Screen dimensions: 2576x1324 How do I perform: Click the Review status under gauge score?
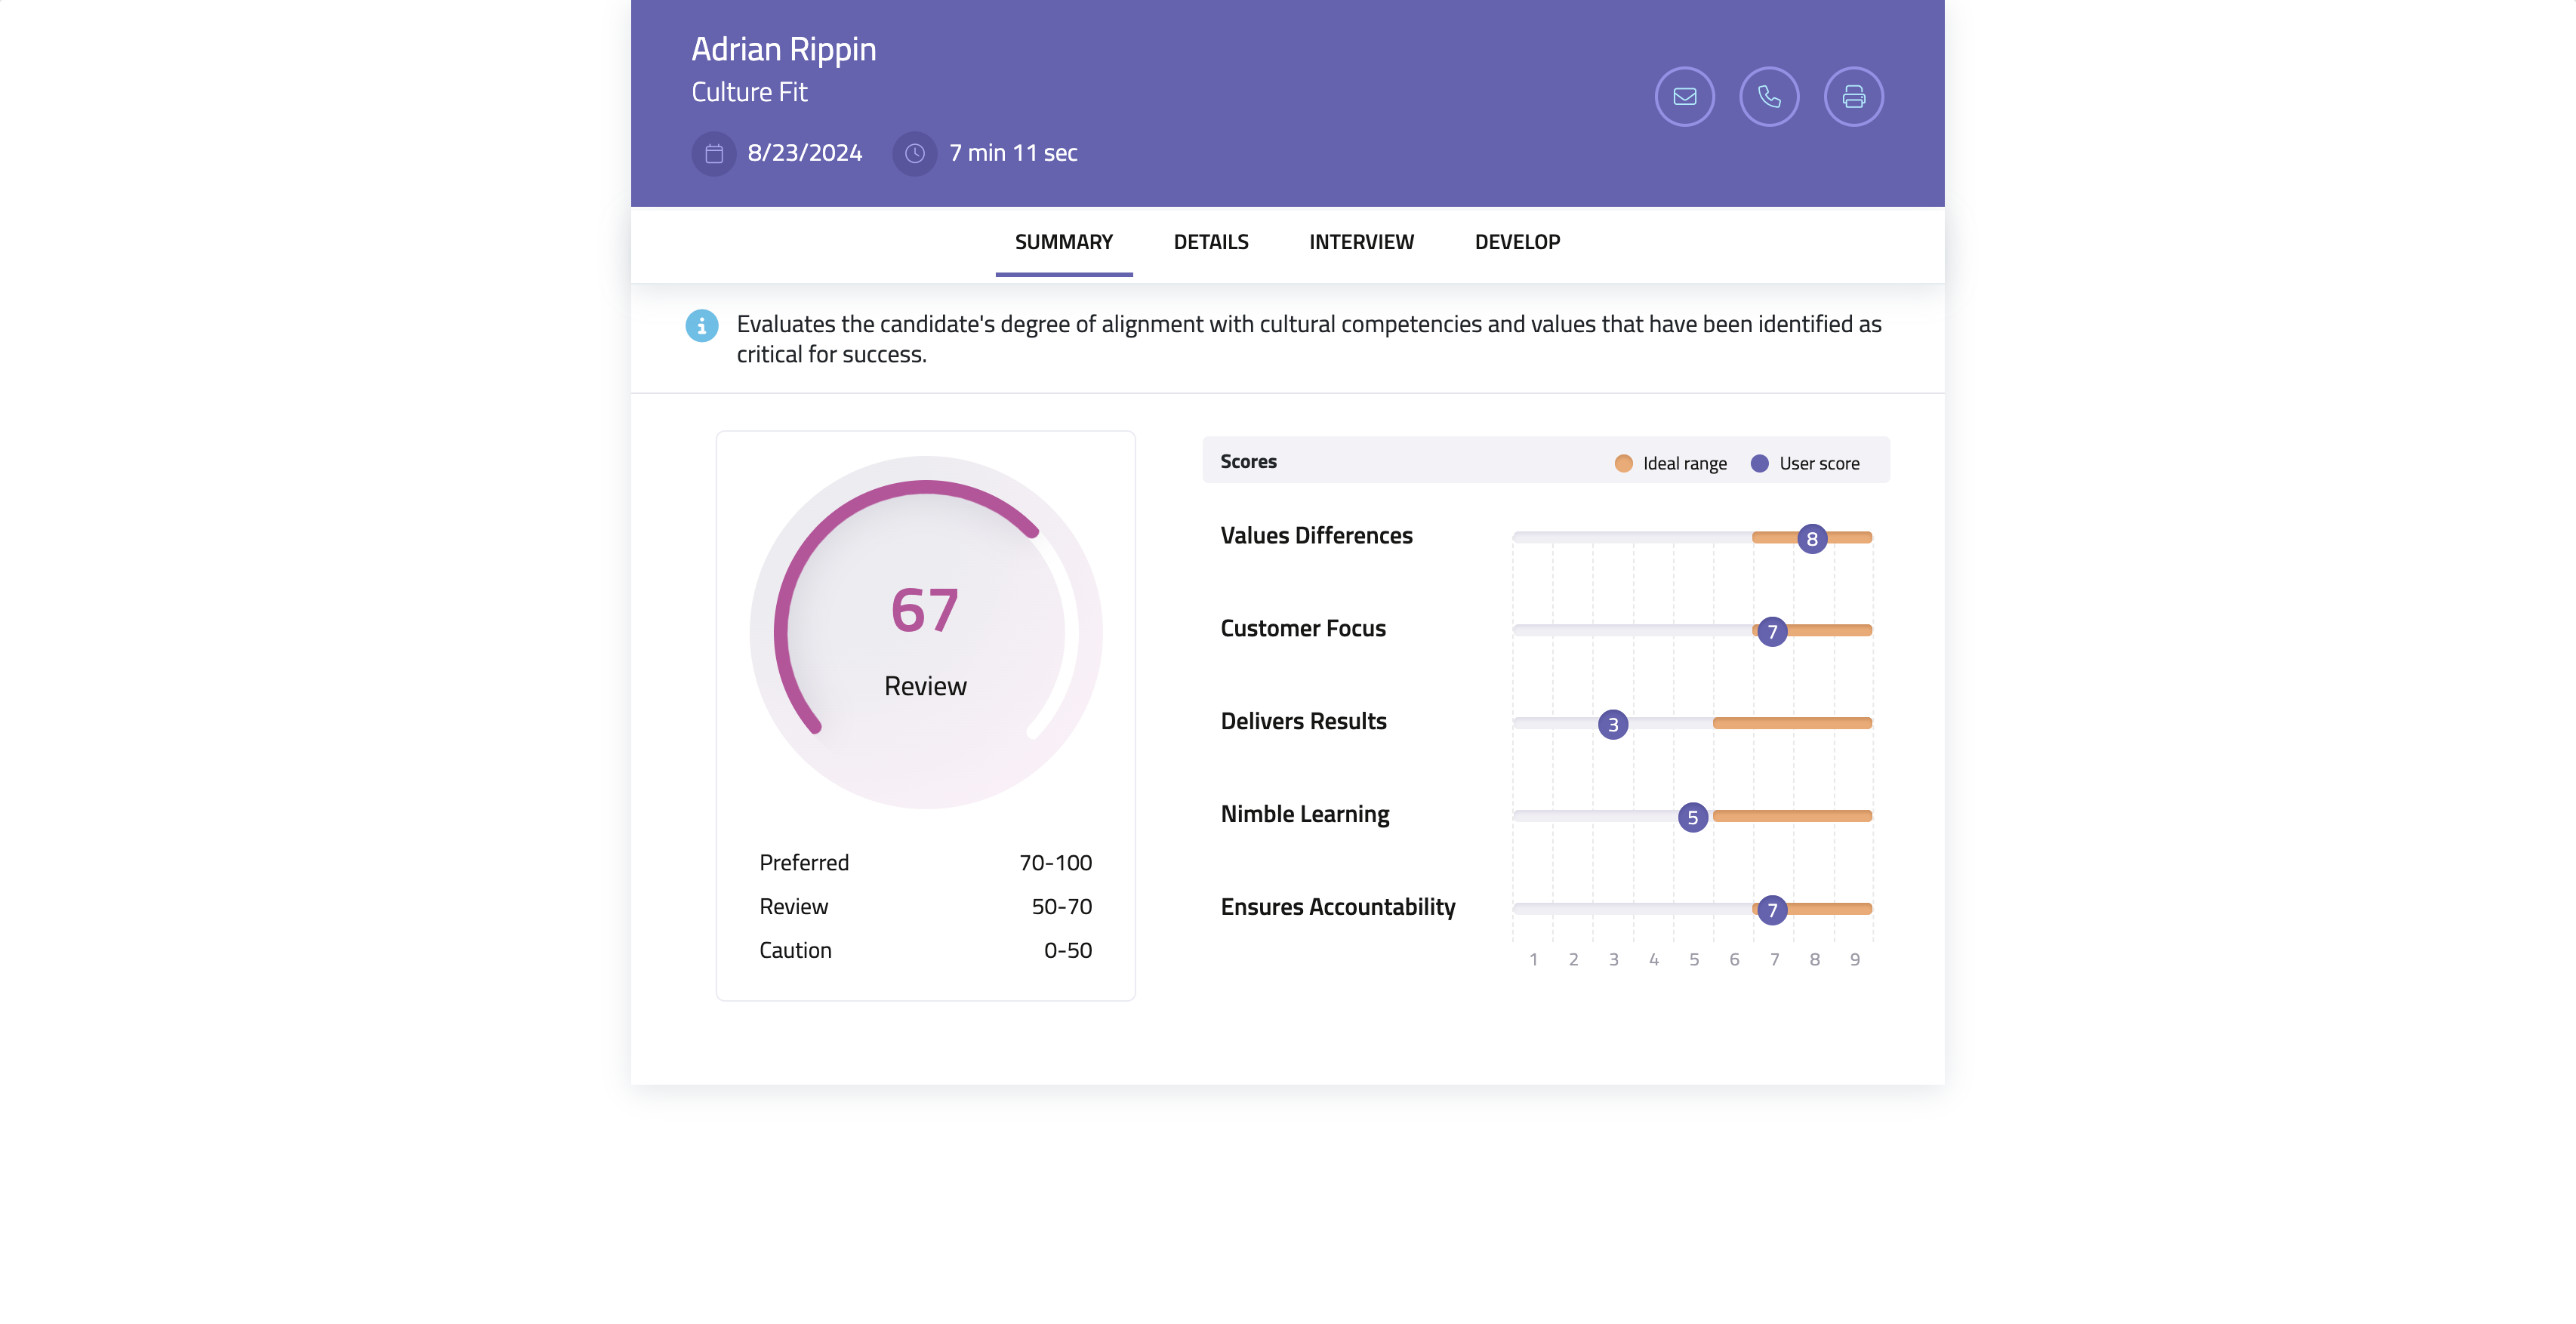tap(925, 687)
